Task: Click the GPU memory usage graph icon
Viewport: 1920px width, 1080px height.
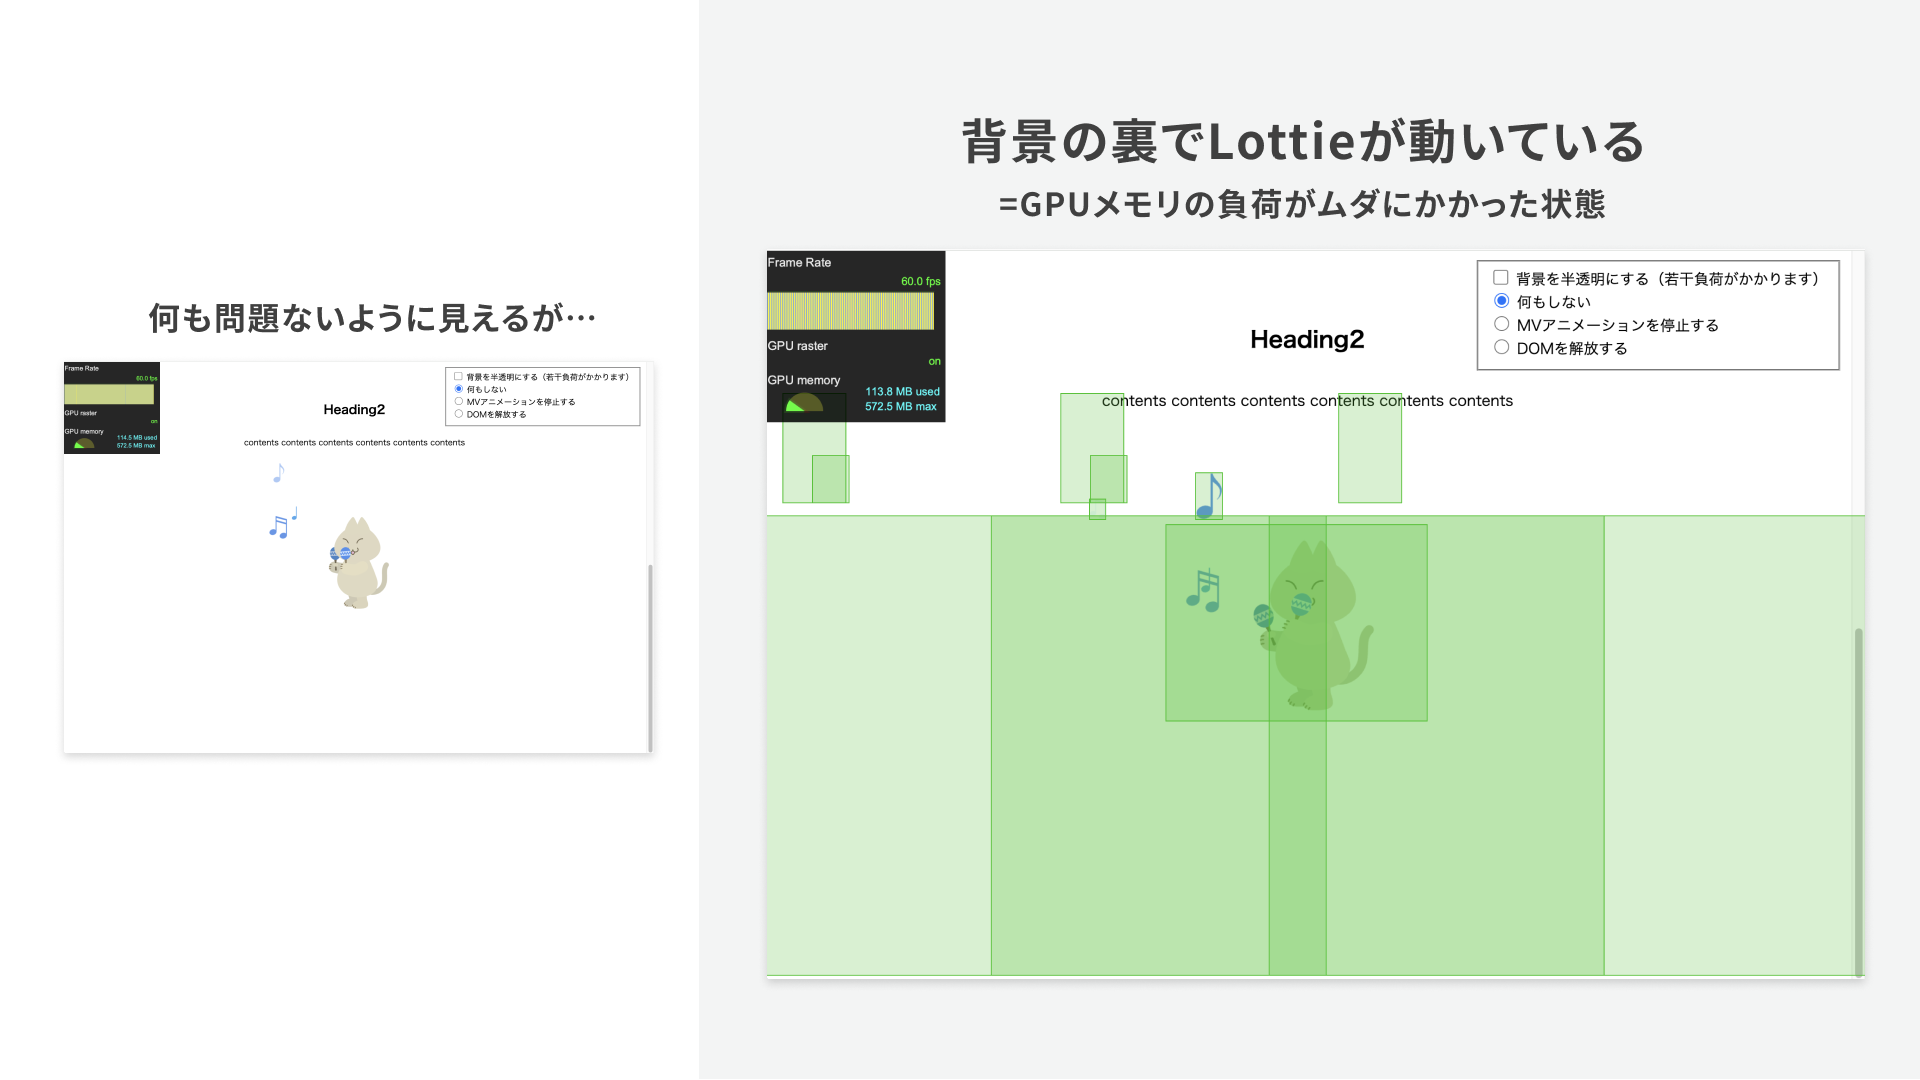Action: pyautogui.click(x=798, y=406)
